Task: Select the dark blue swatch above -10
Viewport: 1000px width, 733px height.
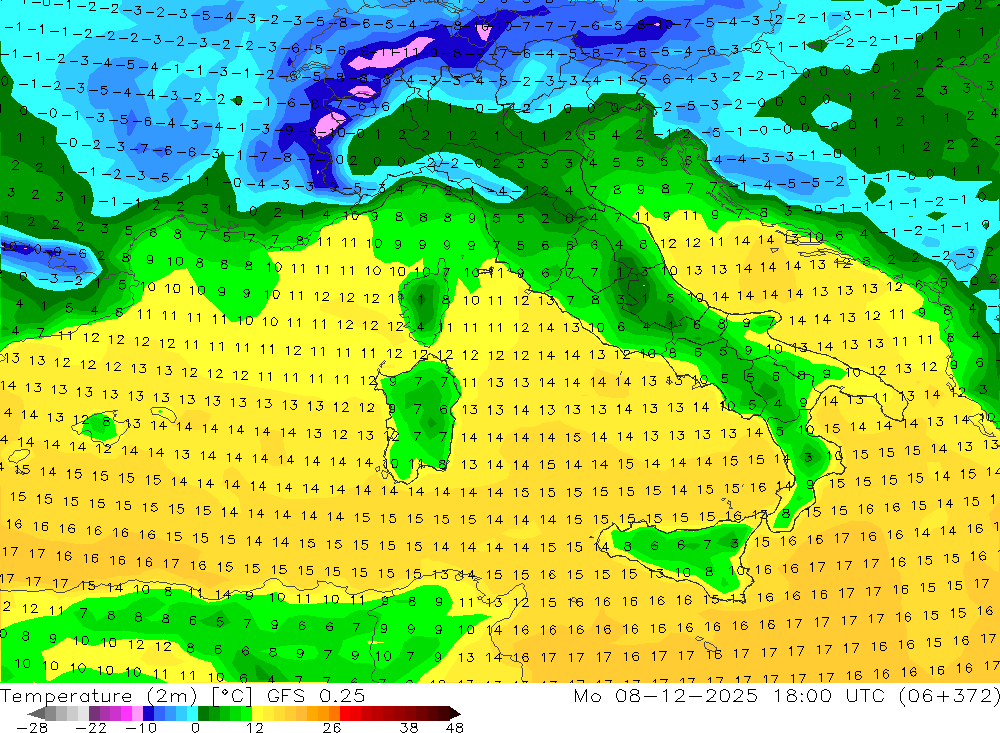Action: [x=148, y=713]
